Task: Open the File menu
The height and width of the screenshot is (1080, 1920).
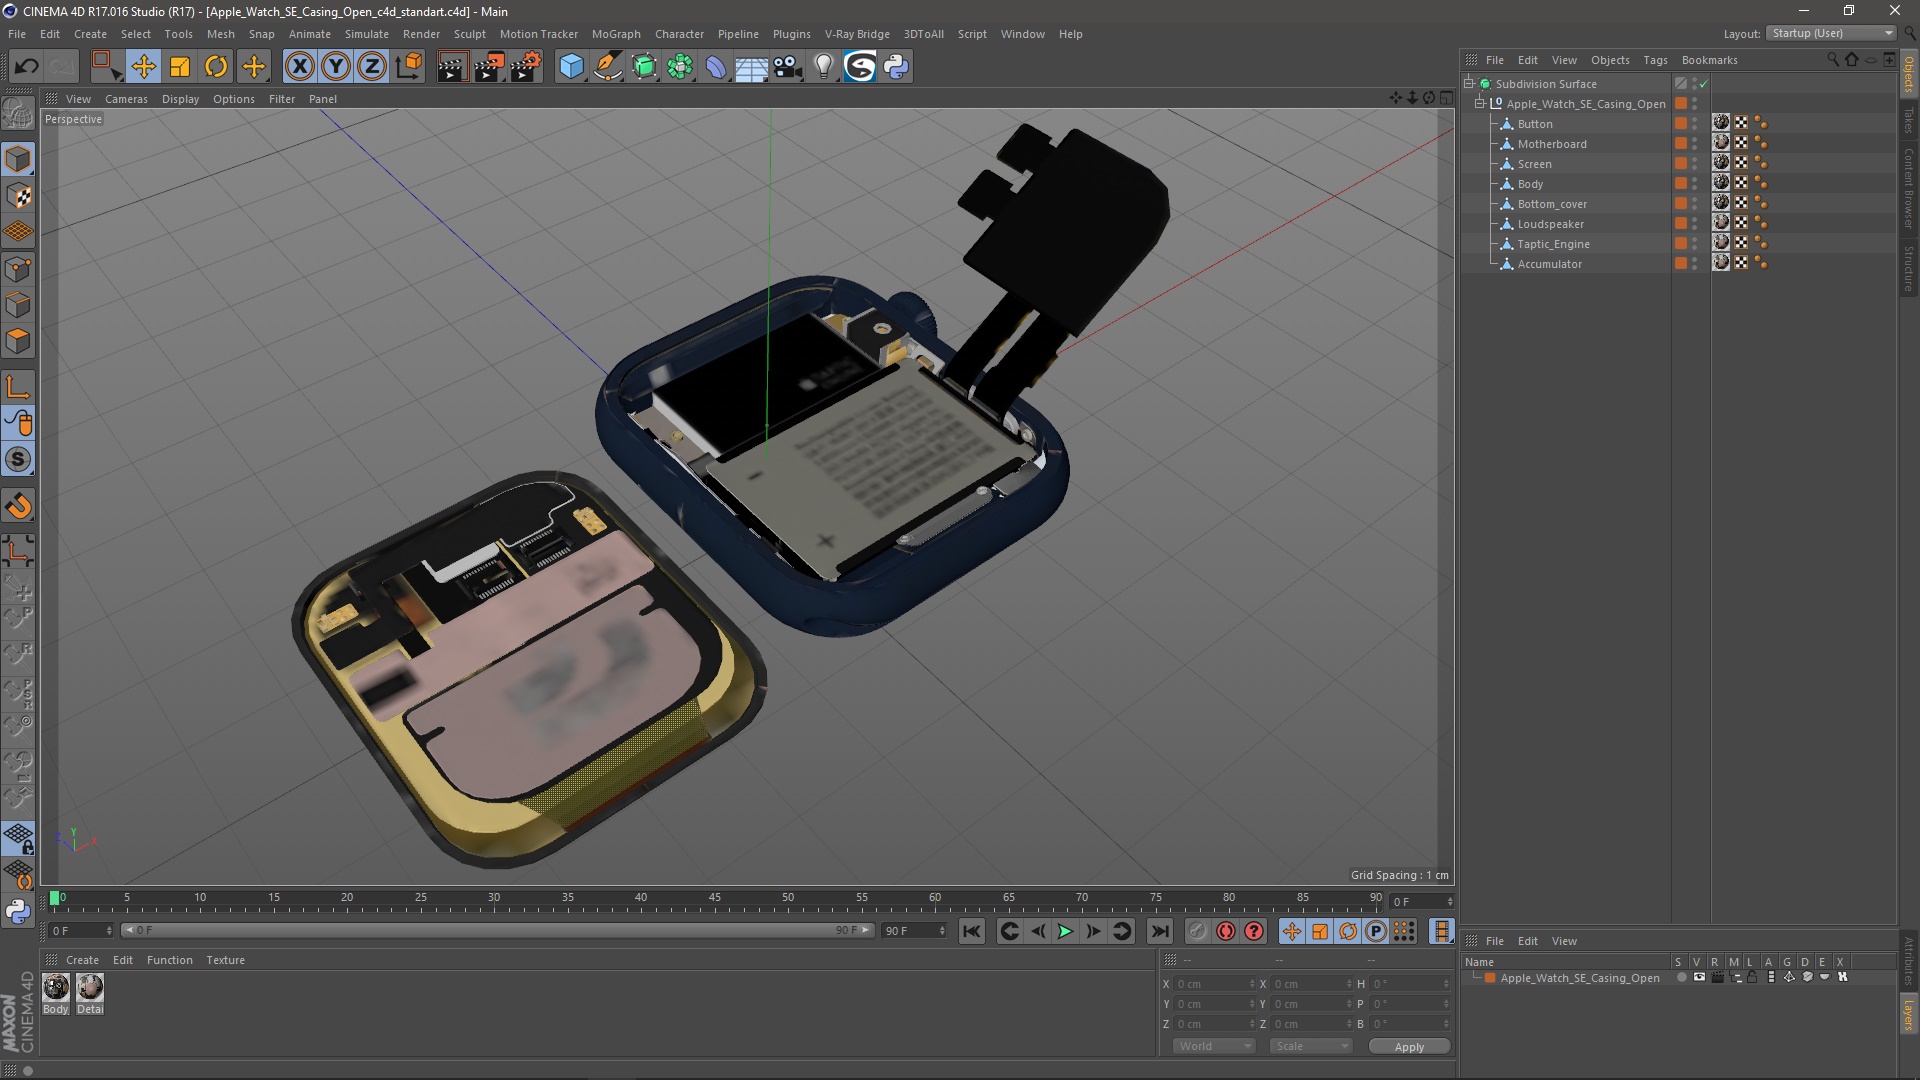Action: click(17, 34)
